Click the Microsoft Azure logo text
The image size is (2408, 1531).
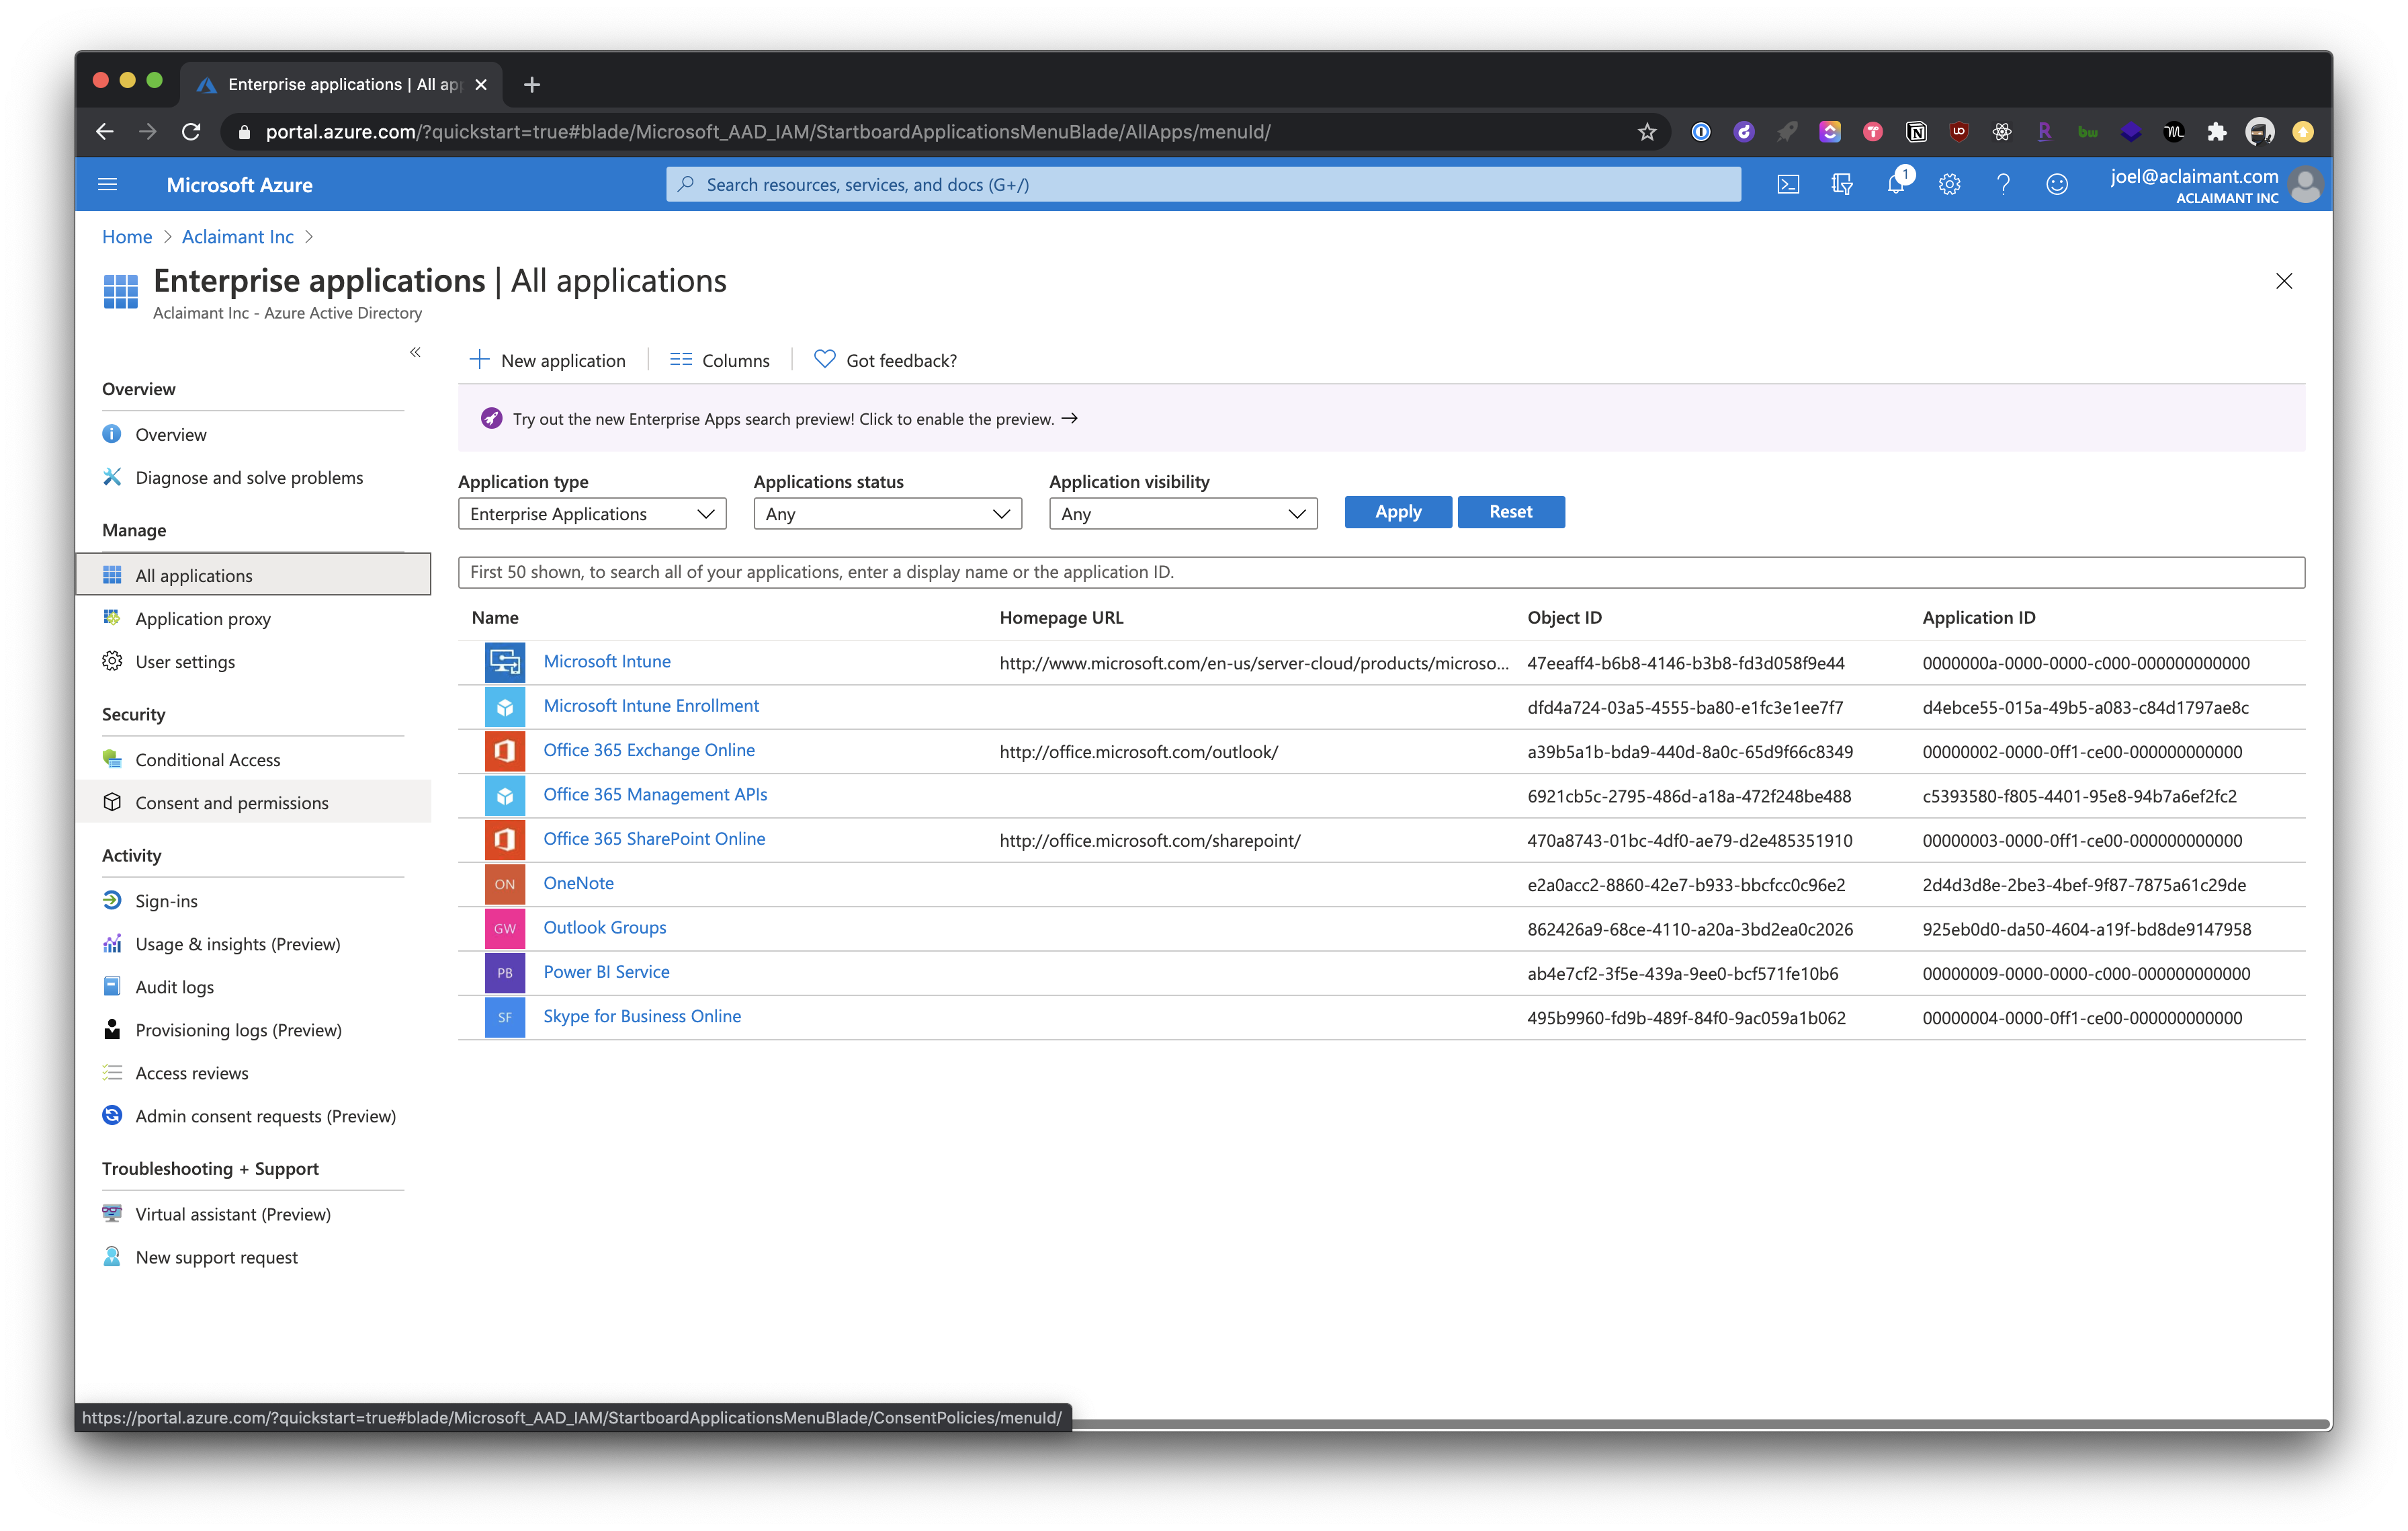point(240,185)
